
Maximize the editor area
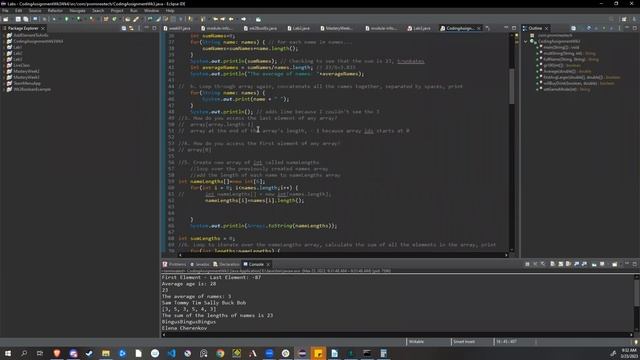point(514,28)
